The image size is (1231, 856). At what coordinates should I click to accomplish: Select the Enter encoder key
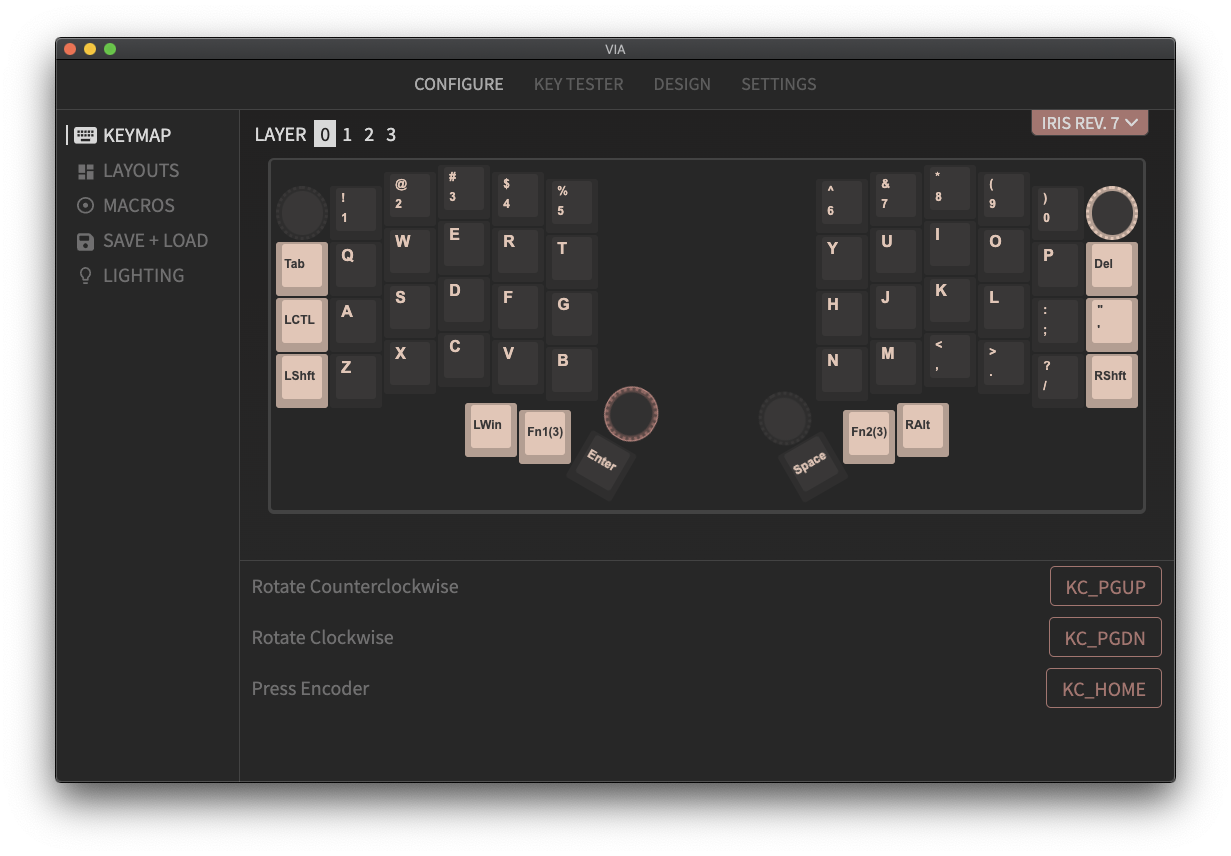pyautogui.click(x=600, y=462)
